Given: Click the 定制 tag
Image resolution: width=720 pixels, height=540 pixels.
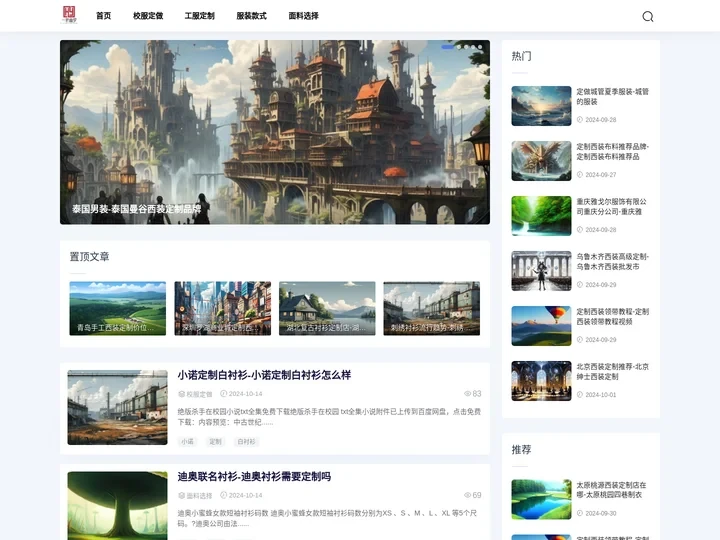Looking at the screenshot, I should pos(215,442).
